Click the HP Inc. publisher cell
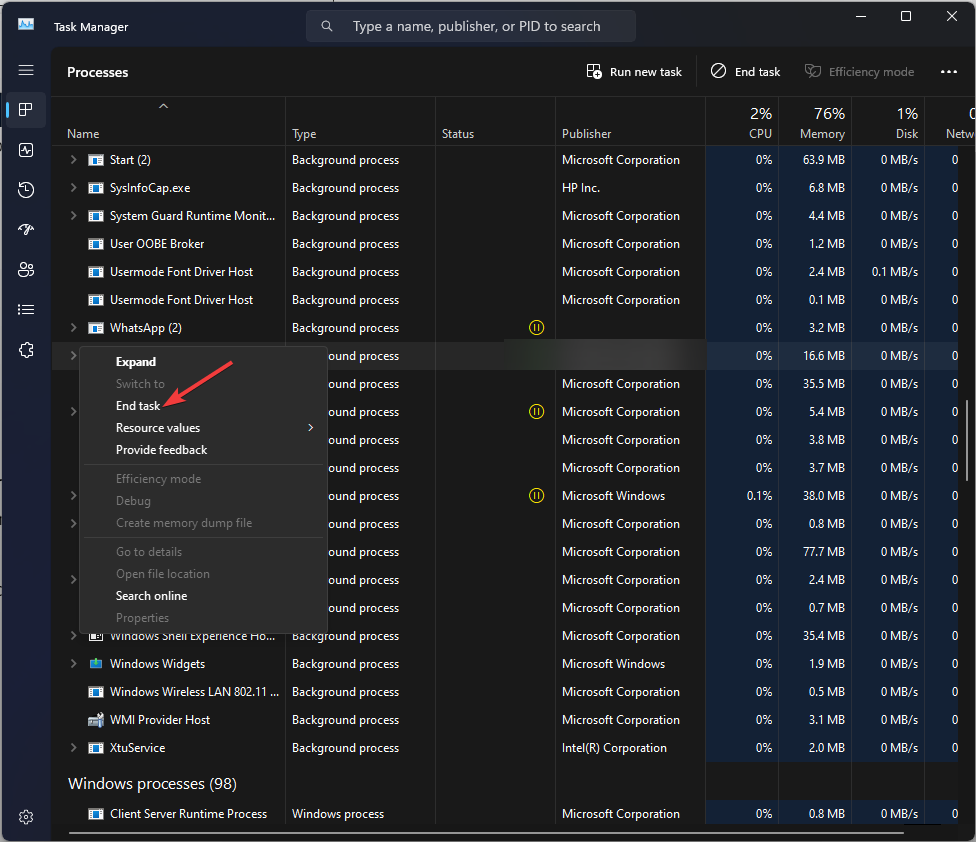Screen dimensions: 976x842 (581, 188)
